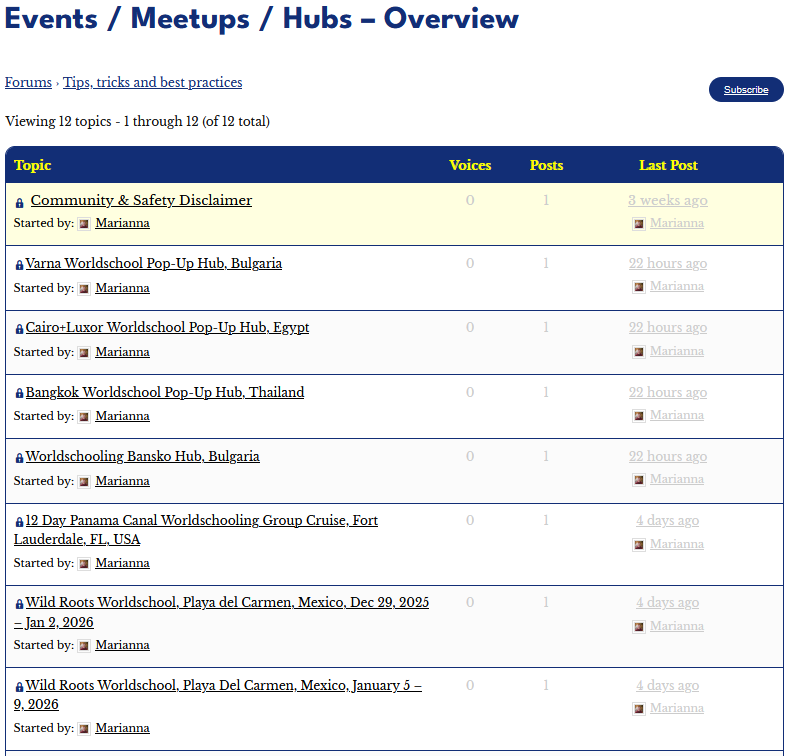Click Marianna starter avatar in Community & Safety row
Screen dimensions: 791x756
point(84,223)
